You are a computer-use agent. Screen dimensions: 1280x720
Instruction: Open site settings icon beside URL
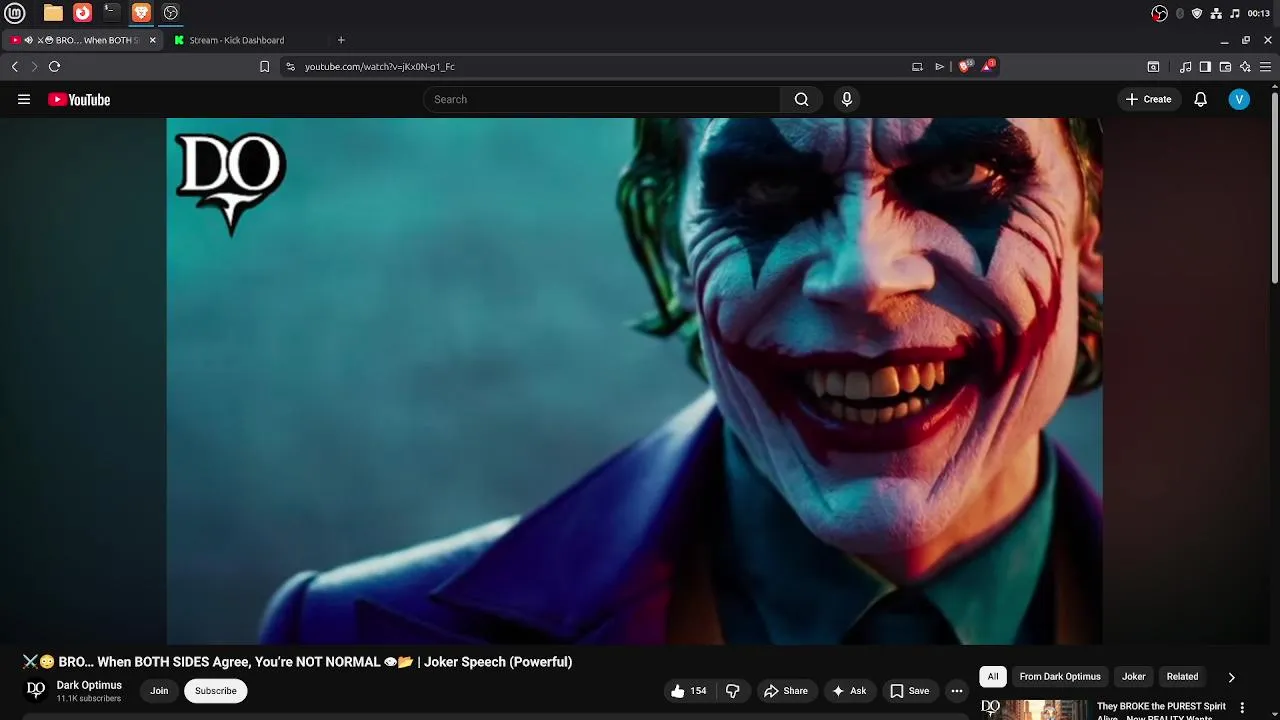pyautogui.click(x=290, y=66)
